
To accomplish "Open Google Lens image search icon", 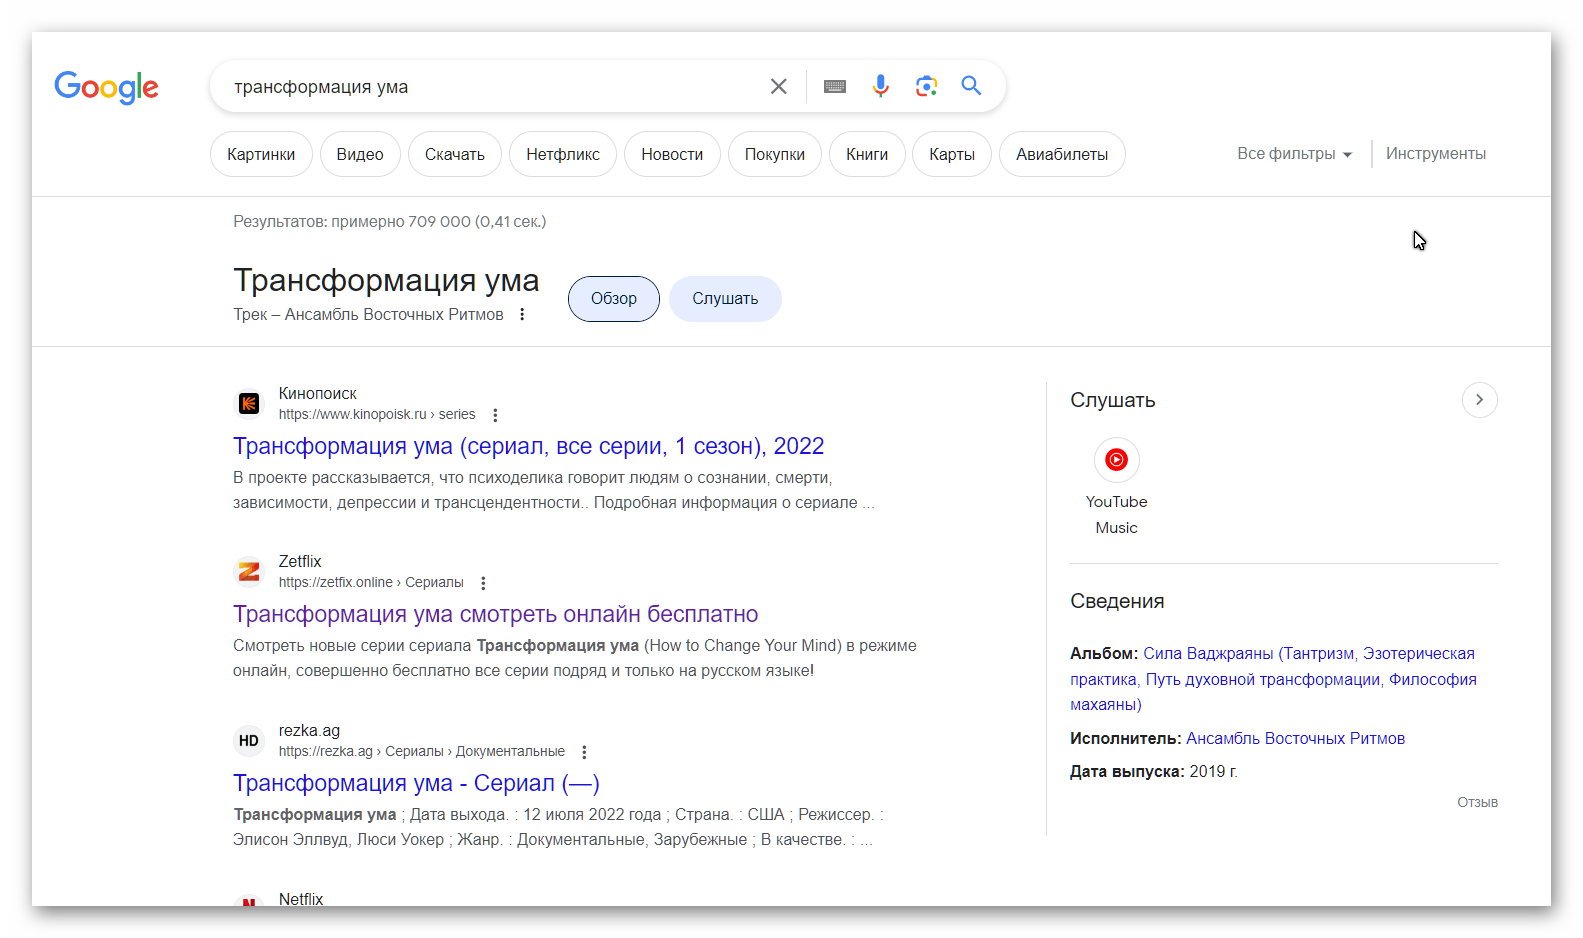I will pyautogui.click(x=926, y=86).
